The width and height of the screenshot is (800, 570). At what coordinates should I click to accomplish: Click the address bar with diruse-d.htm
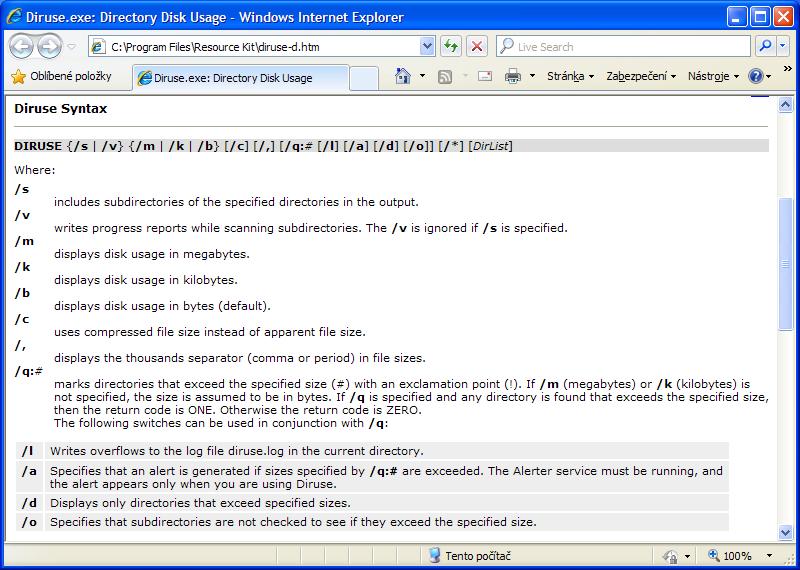[x=261, y=47]
